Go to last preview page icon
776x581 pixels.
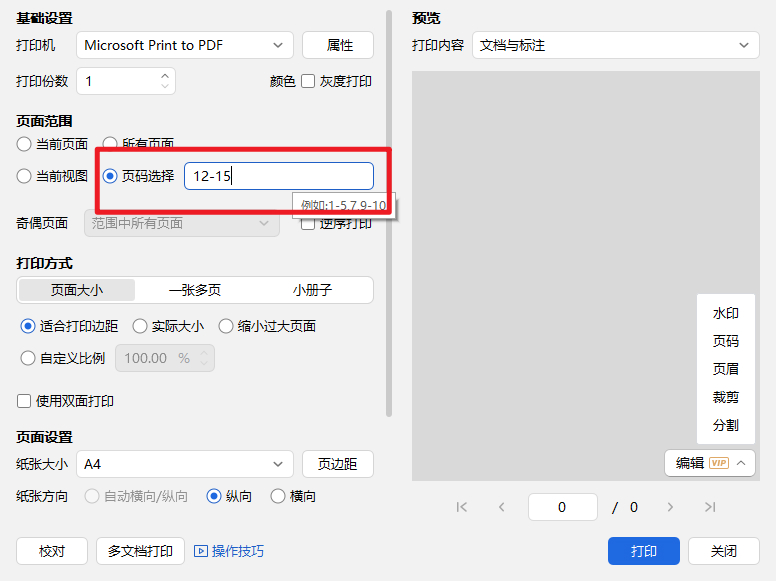click(710, 507)
